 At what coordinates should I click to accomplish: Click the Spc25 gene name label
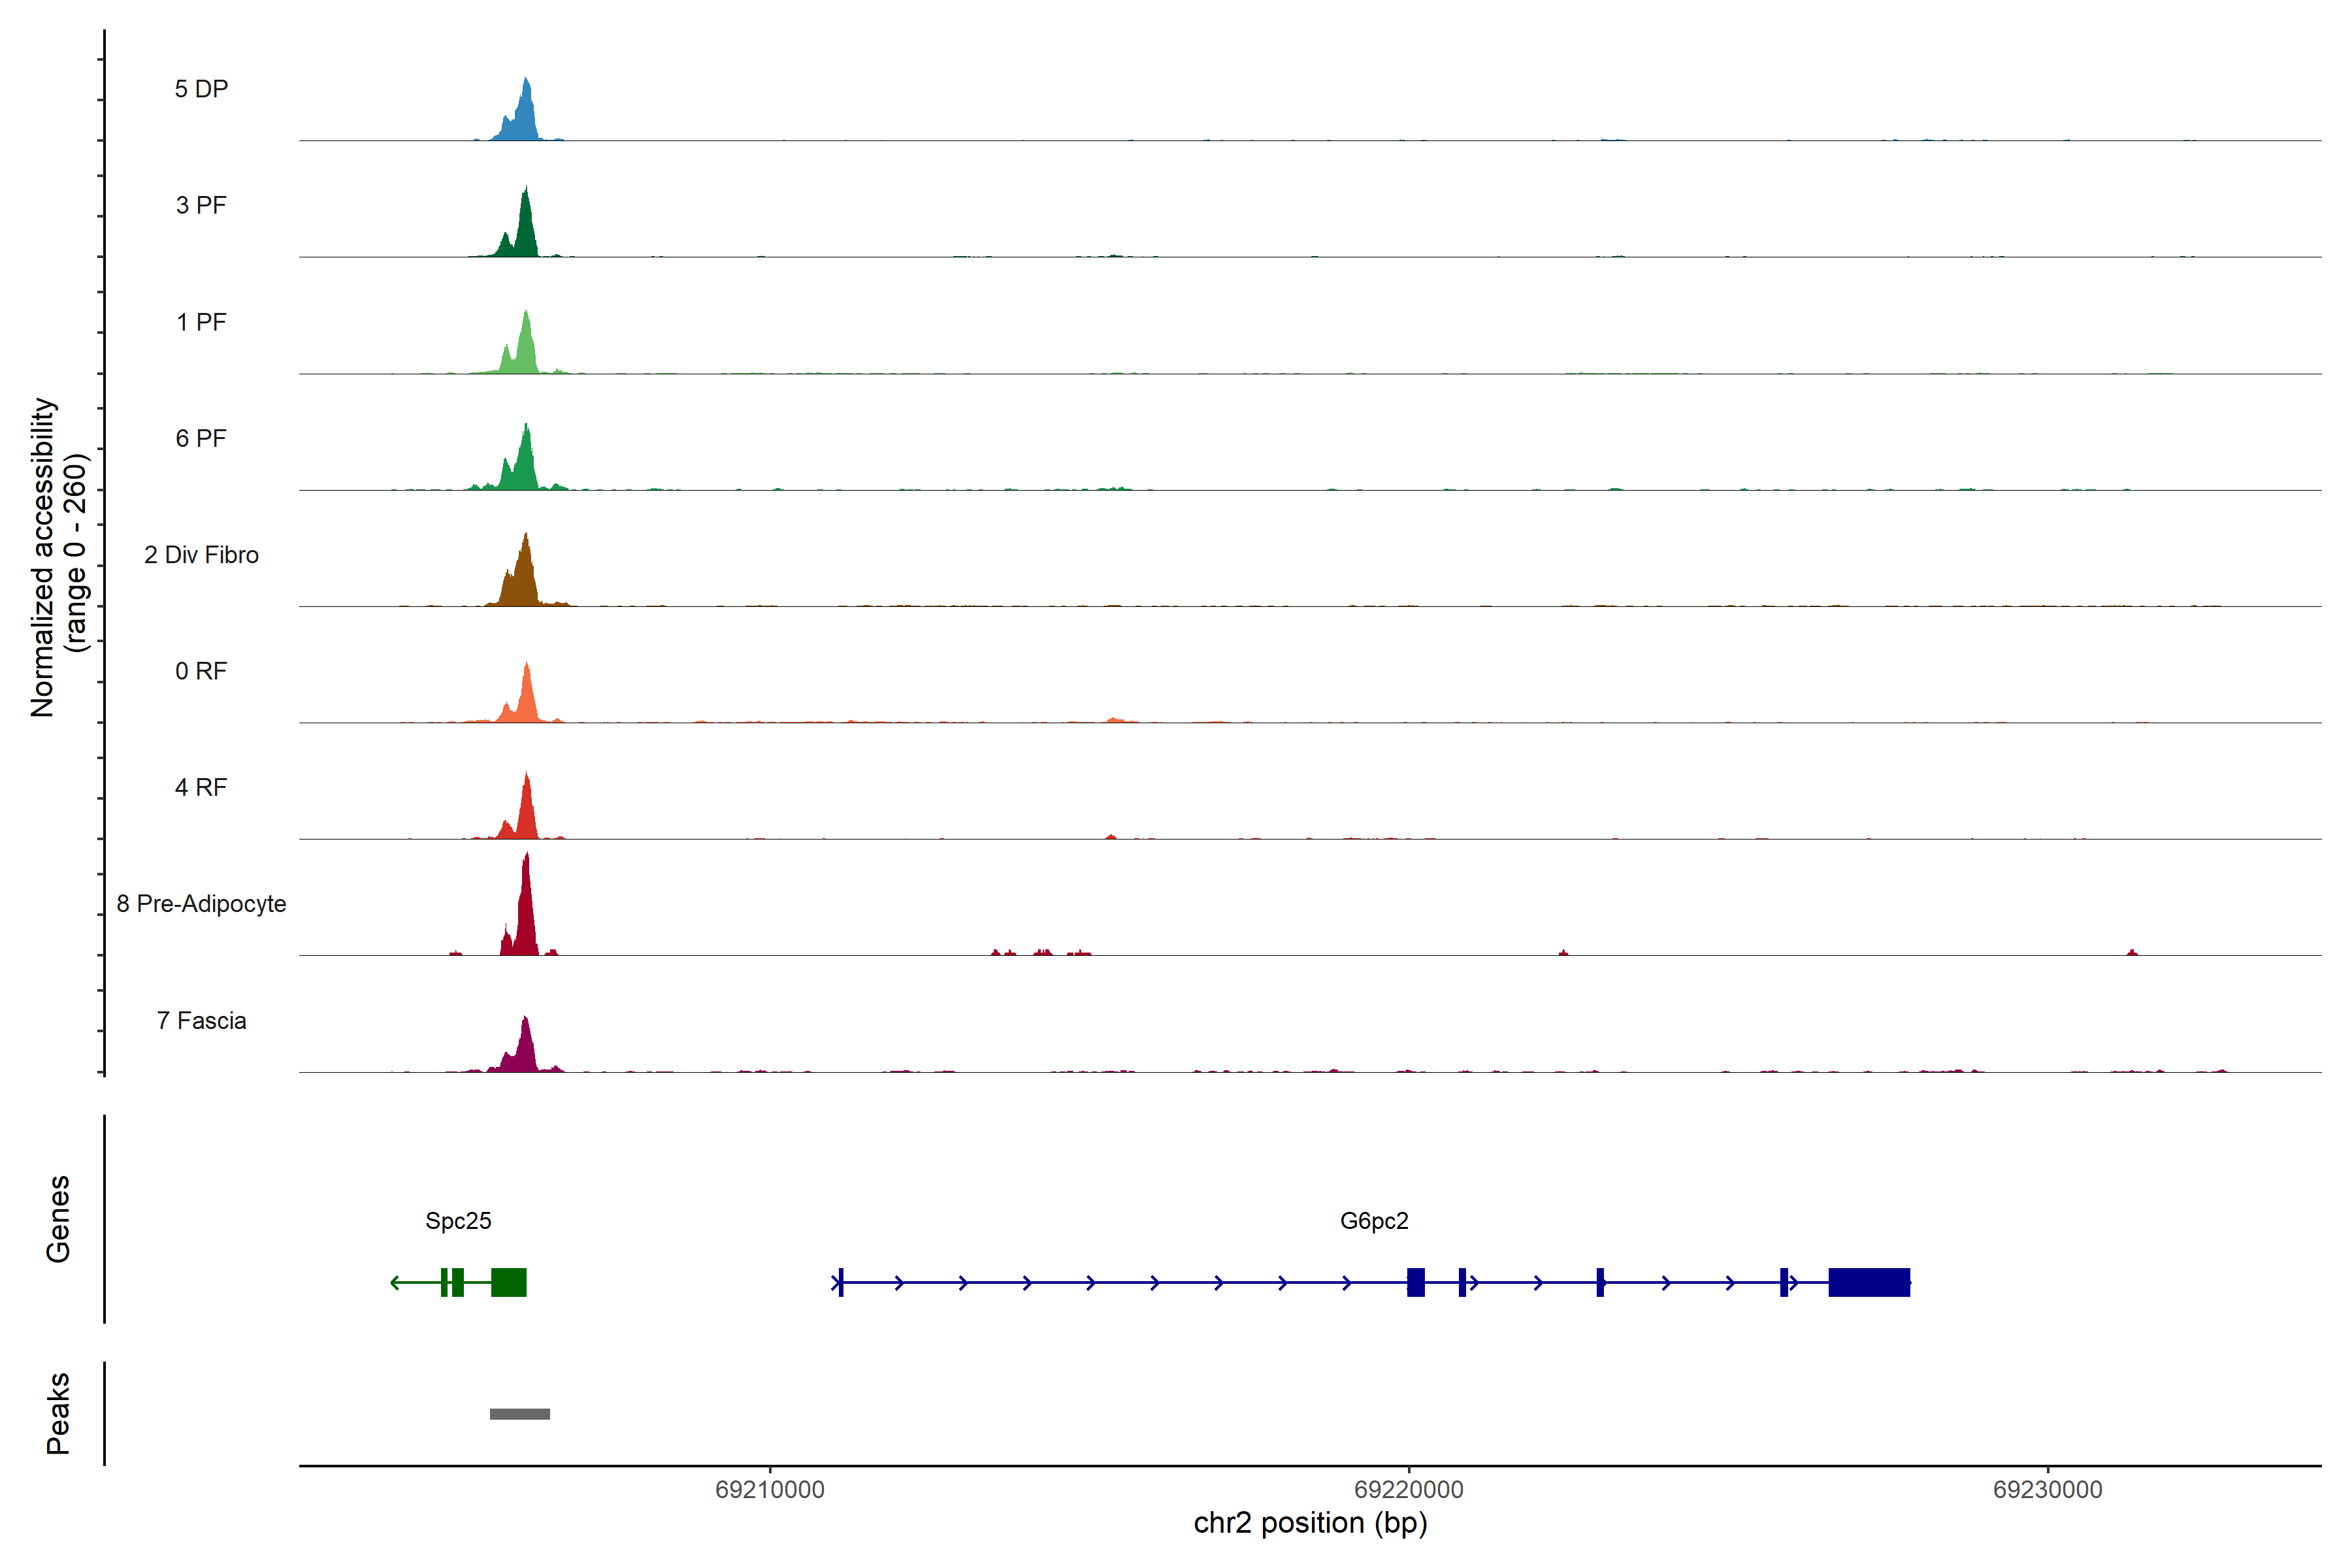tap(458, 1220)
